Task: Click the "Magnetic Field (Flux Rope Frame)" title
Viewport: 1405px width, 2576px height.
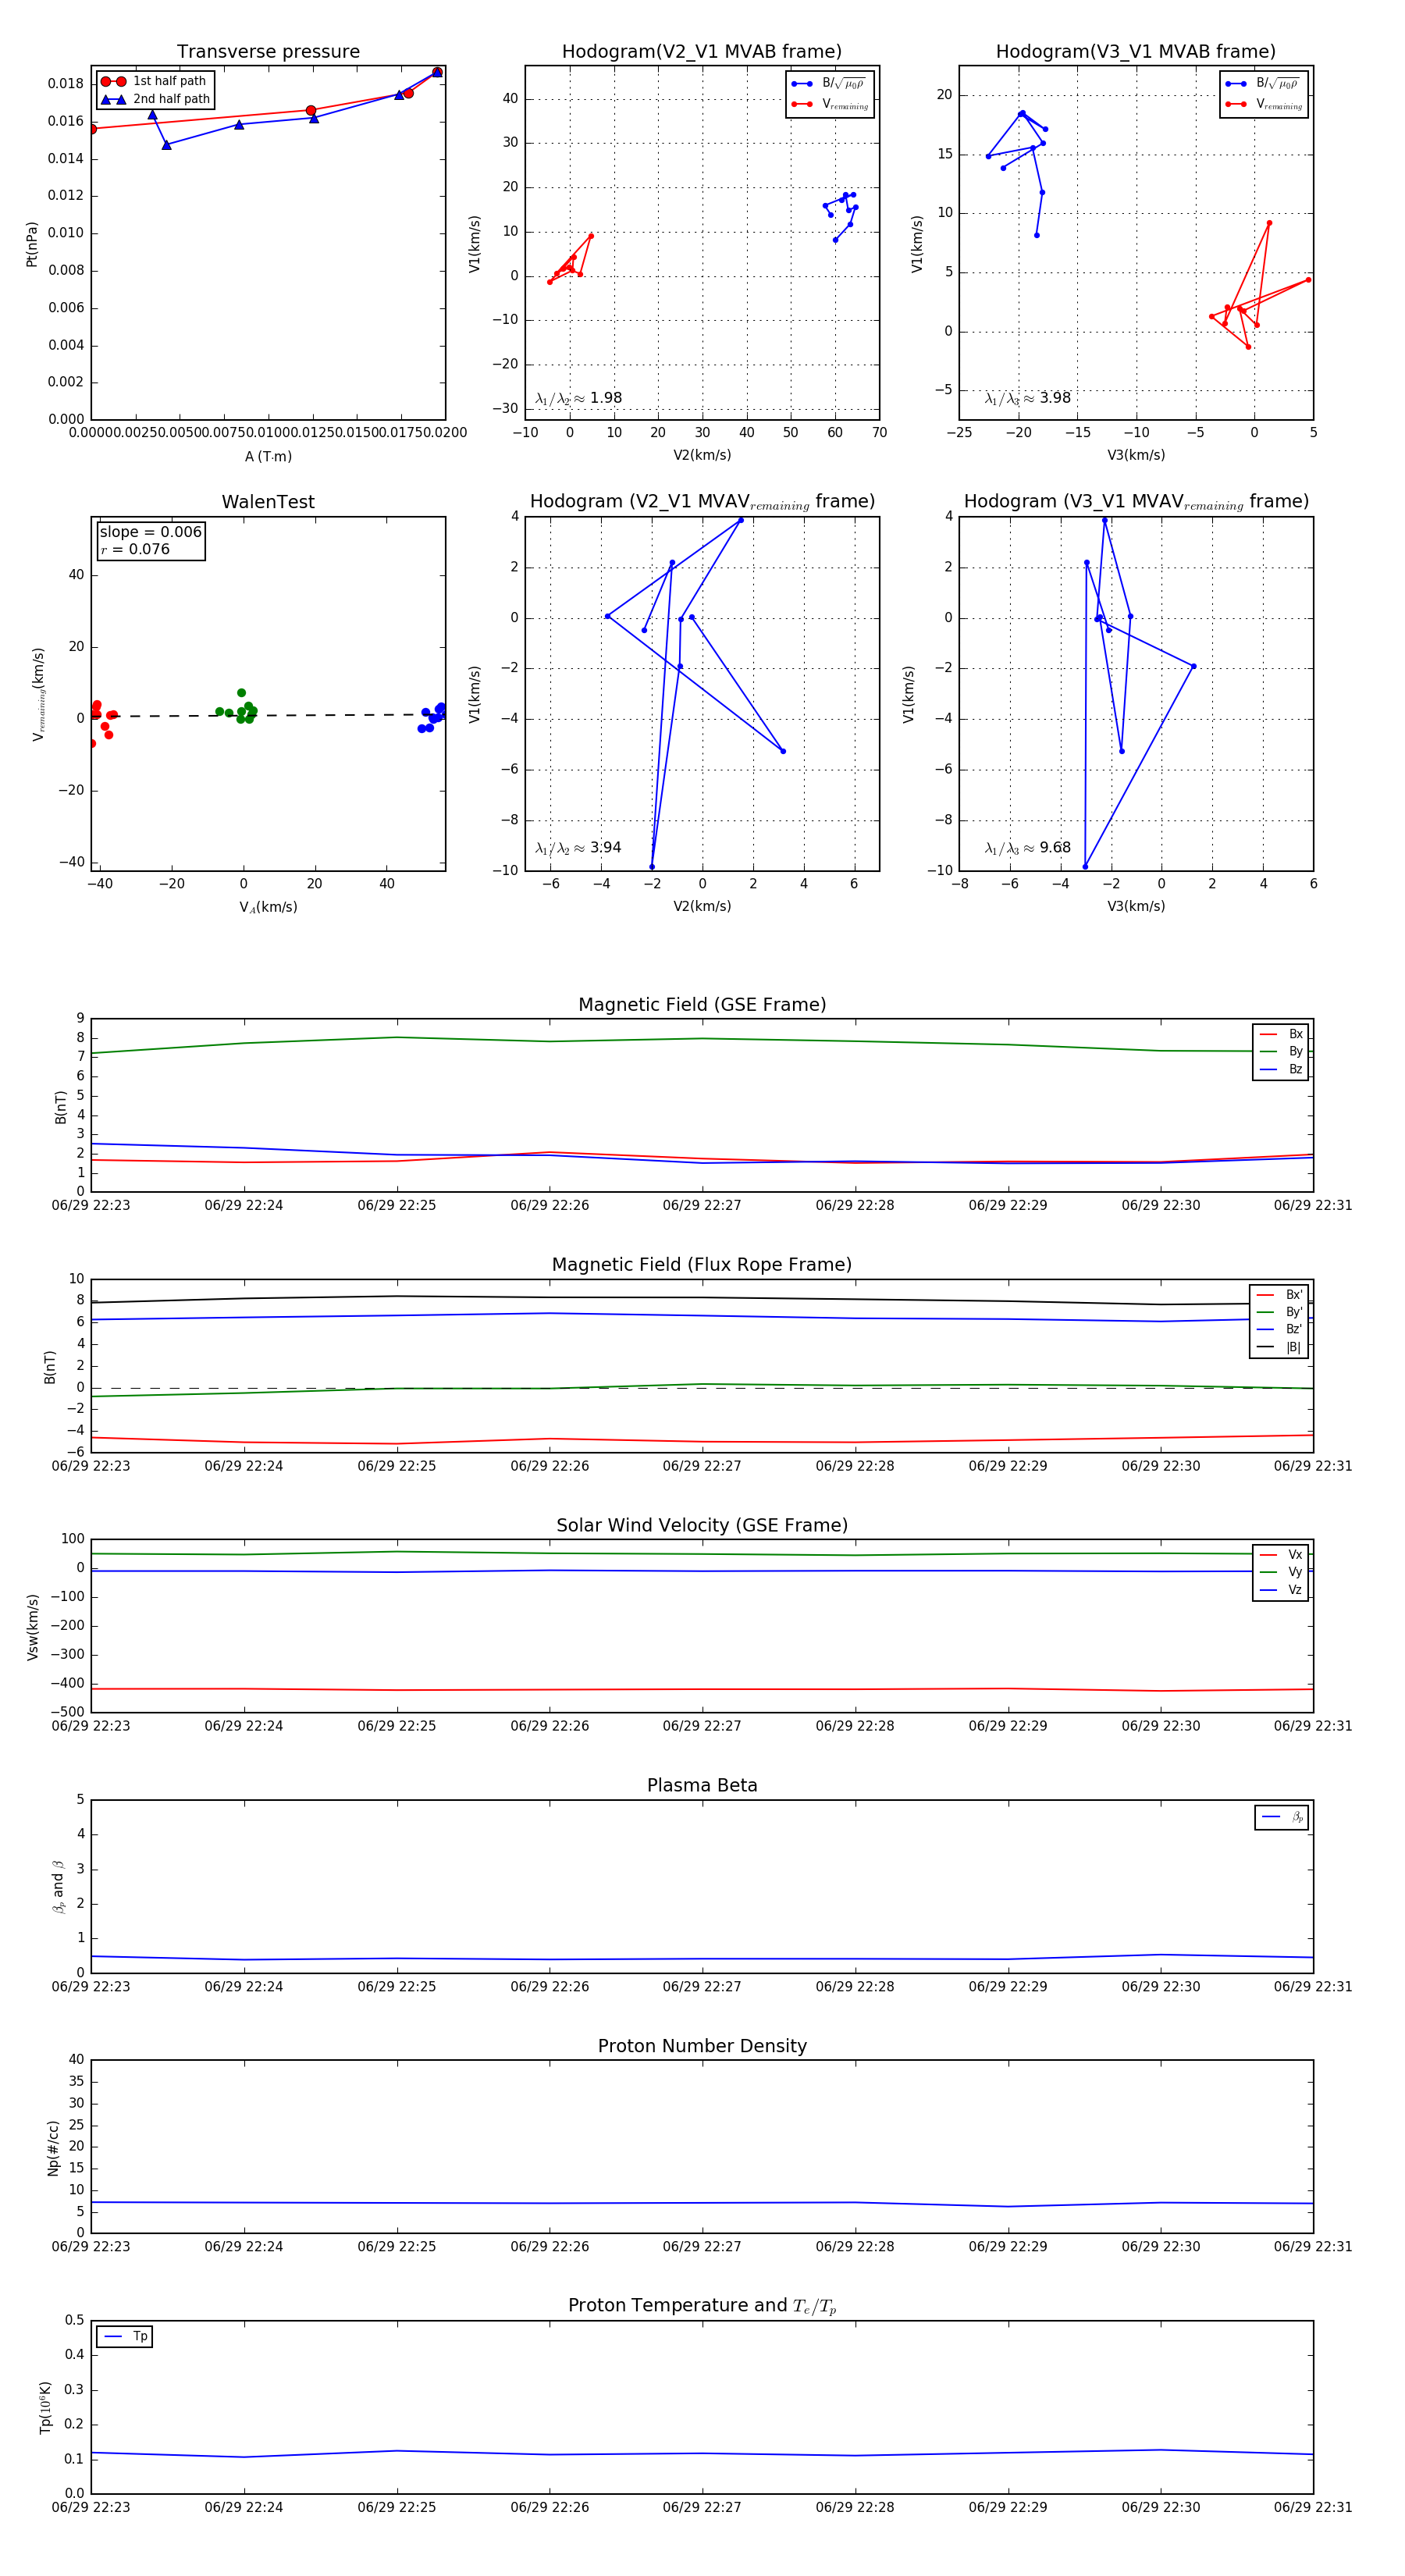Action: click(702, 1265)
